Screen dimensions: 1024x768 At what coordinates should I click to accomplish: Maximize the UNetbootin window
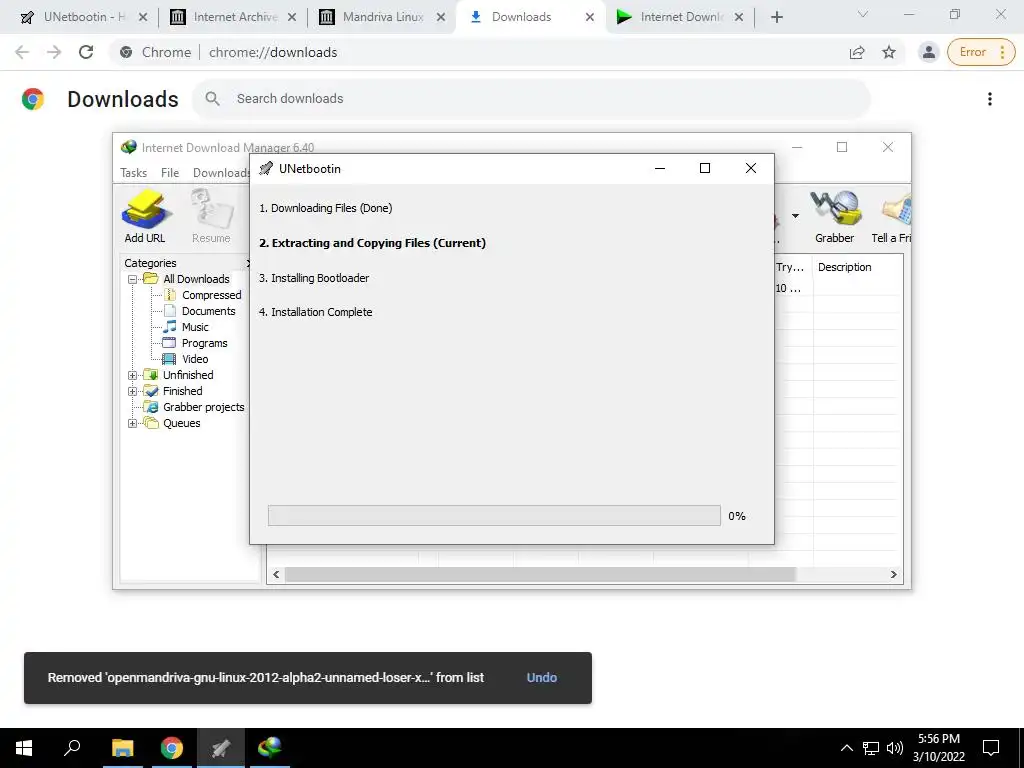pyautogui.click(x=705, y=168)
